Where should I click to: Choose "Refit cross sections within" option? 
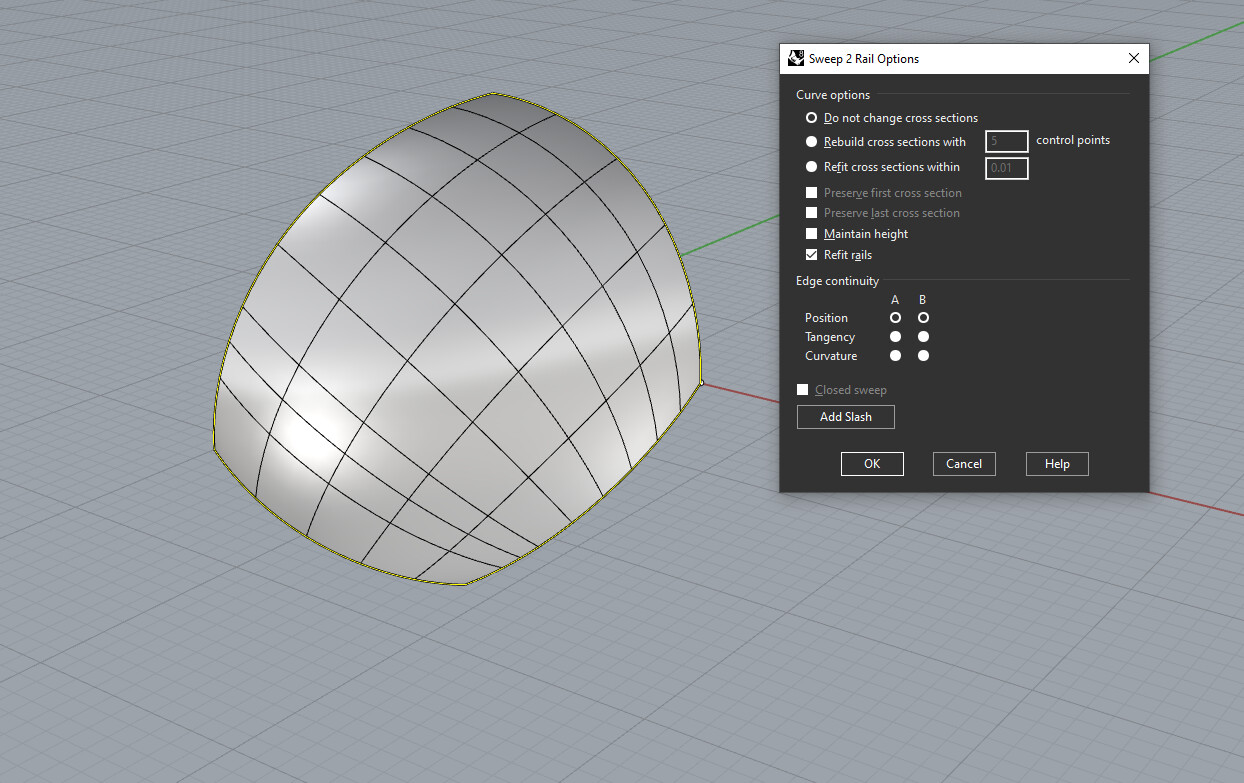[x=811, y=166]
